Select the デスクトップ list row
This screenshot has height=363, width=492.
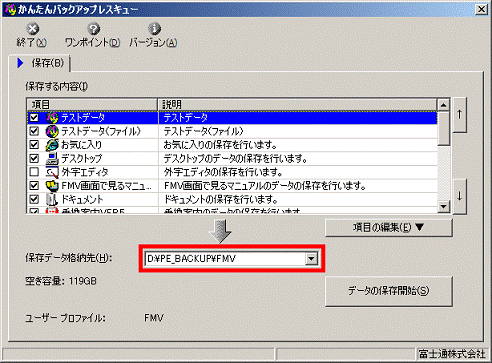click(232, 159)
